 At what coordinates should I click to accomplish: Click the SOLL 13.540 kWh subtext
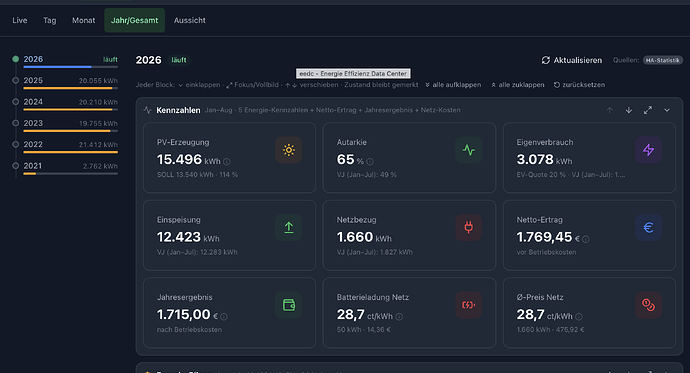tap(197, 175)
